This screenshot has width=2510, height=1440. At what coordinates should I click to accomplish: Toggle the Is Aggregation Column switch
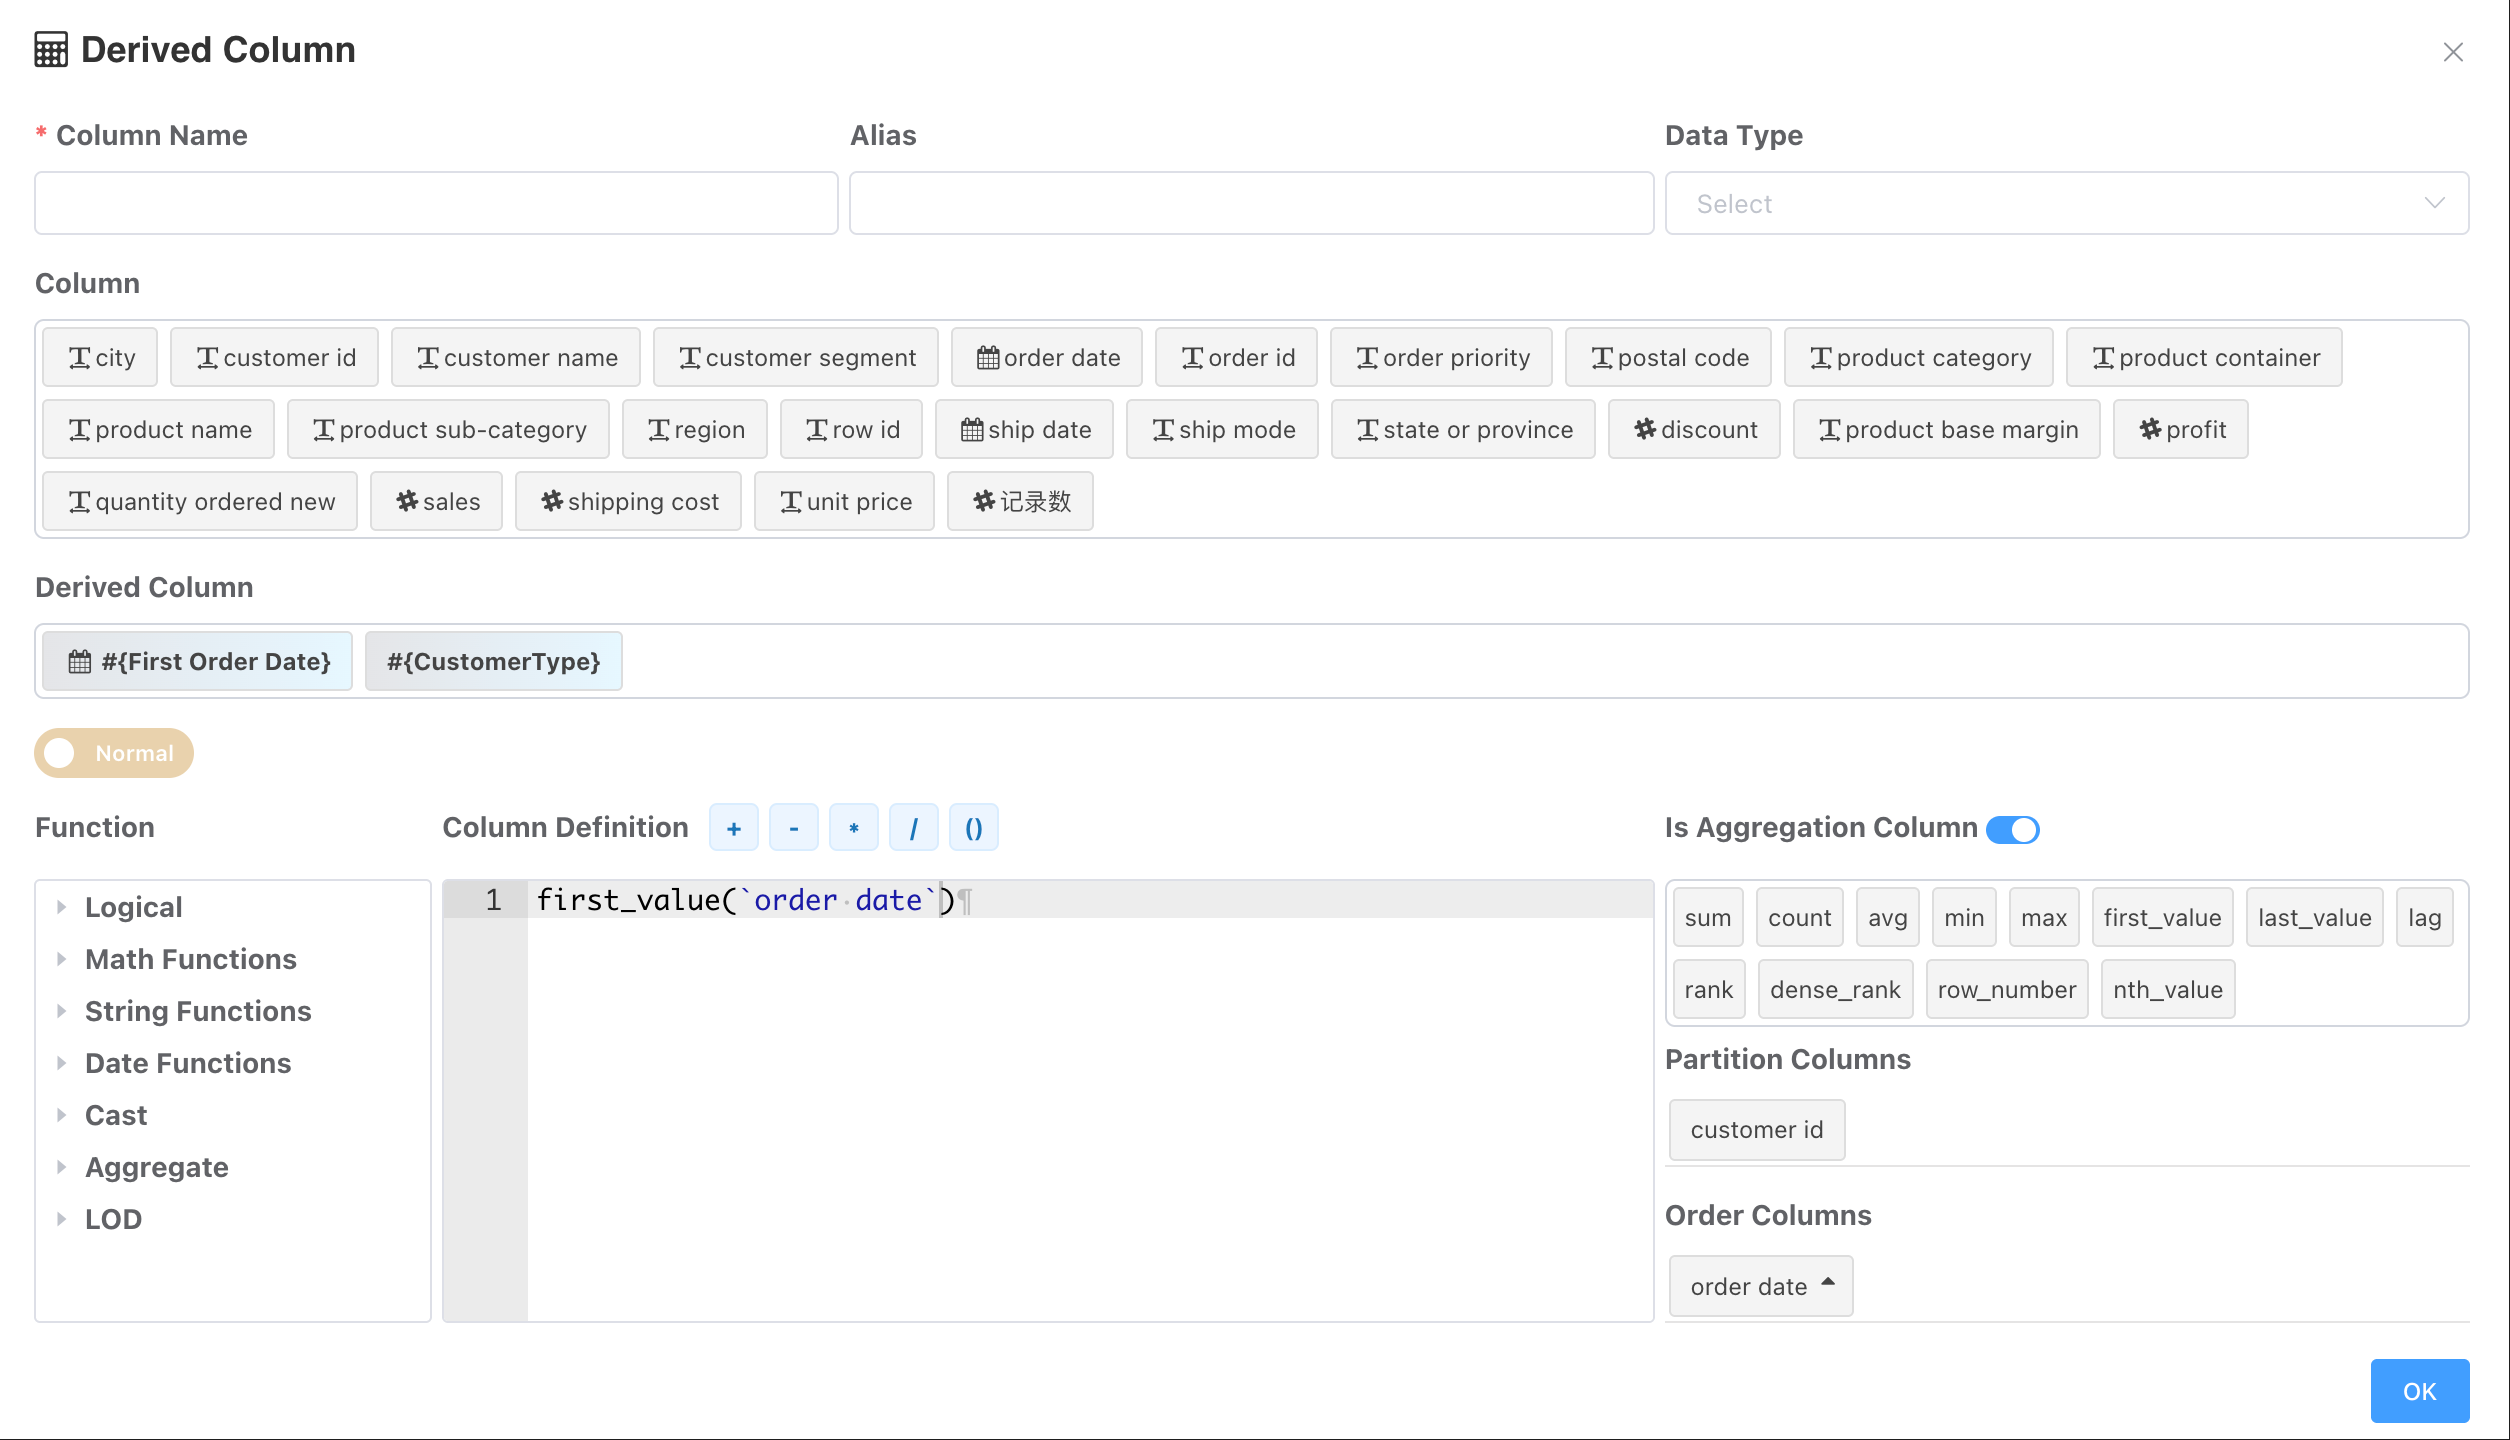pyautogui.click(x=2012, y=829)
